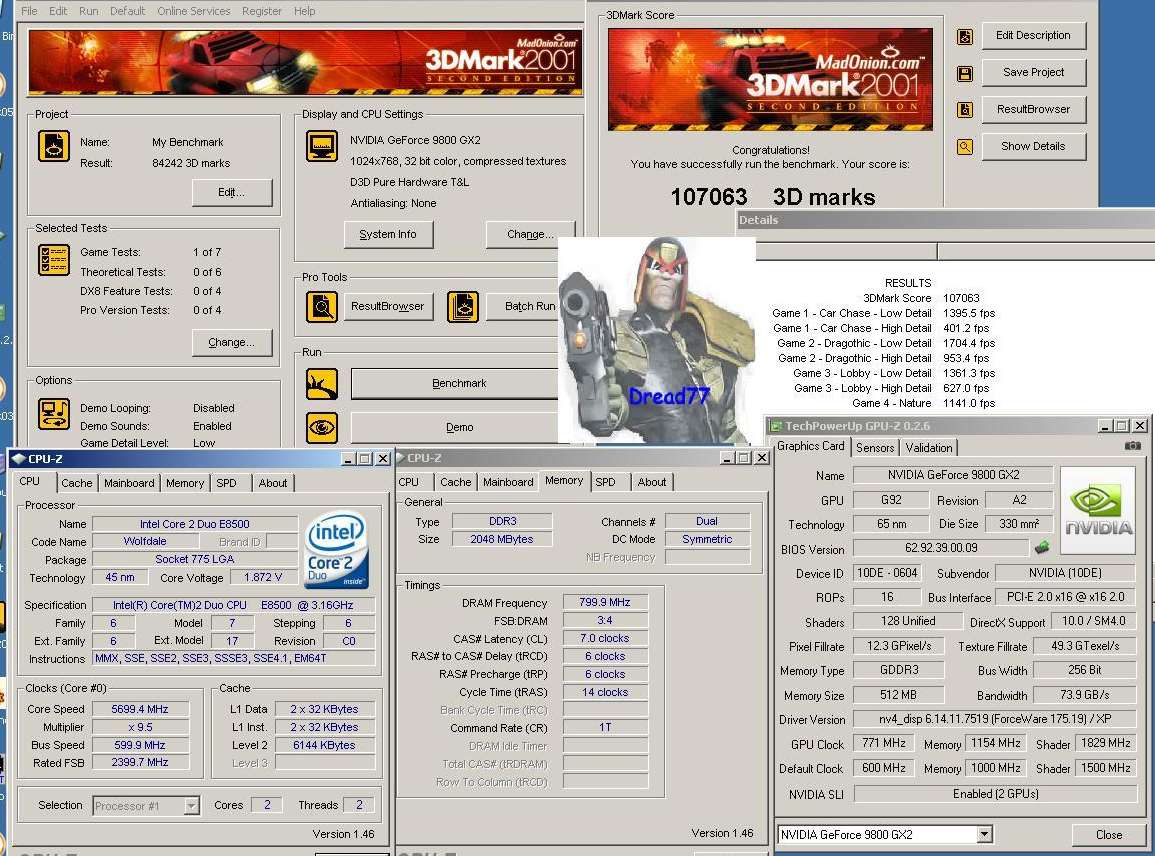Viewport: 1155px width, 856px height.
Task: Open the Register menu
Action: pos(261,11)
